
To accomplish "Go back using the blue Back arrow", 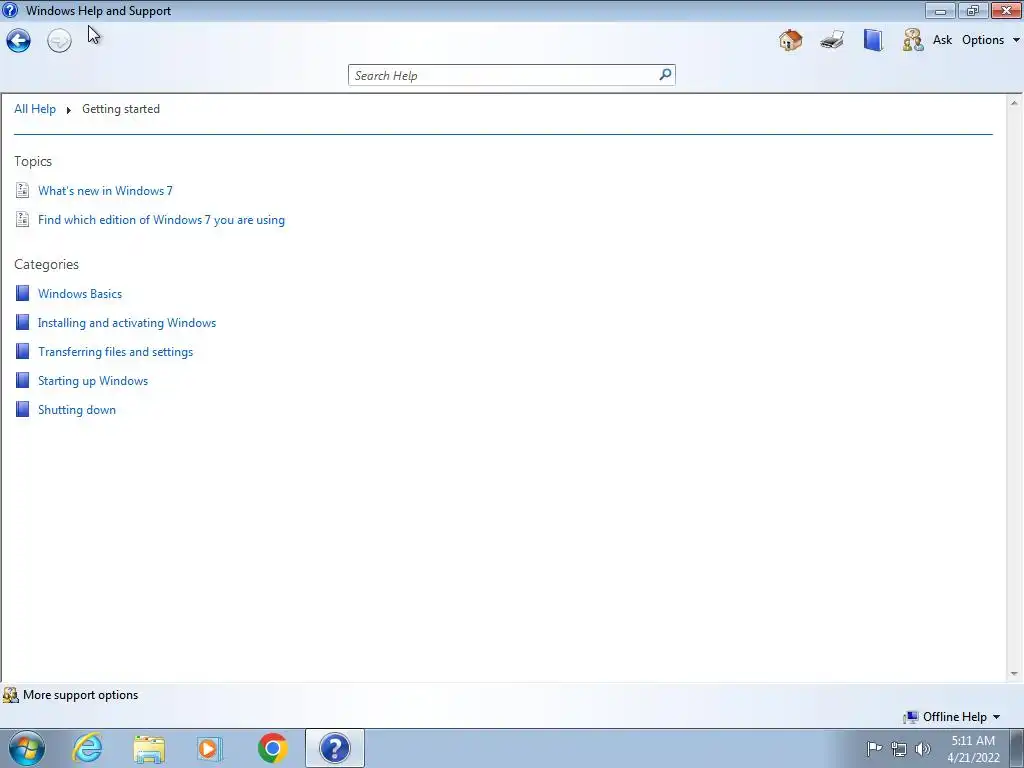I will (x=18, y=41).
